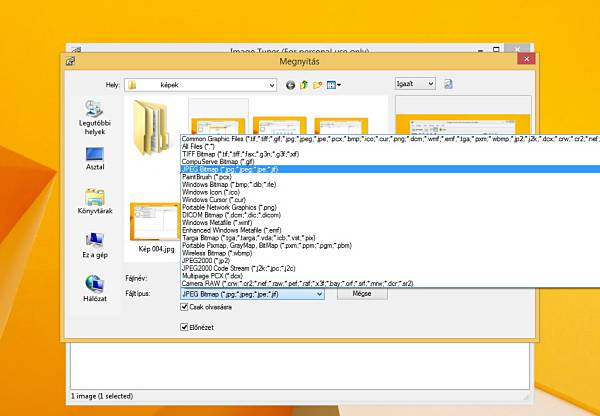The image size is (600, 416).
Task: Click the '1 image (1 selected)' status text
Action: (x=102, y=396)
